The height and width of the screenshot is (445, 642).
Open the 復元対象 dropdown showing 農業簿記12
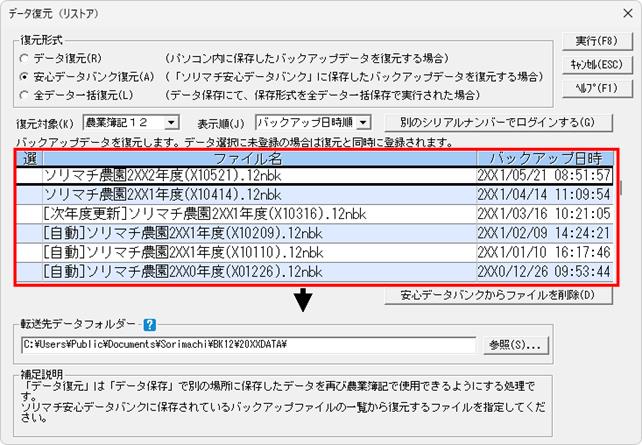point(131,122)
